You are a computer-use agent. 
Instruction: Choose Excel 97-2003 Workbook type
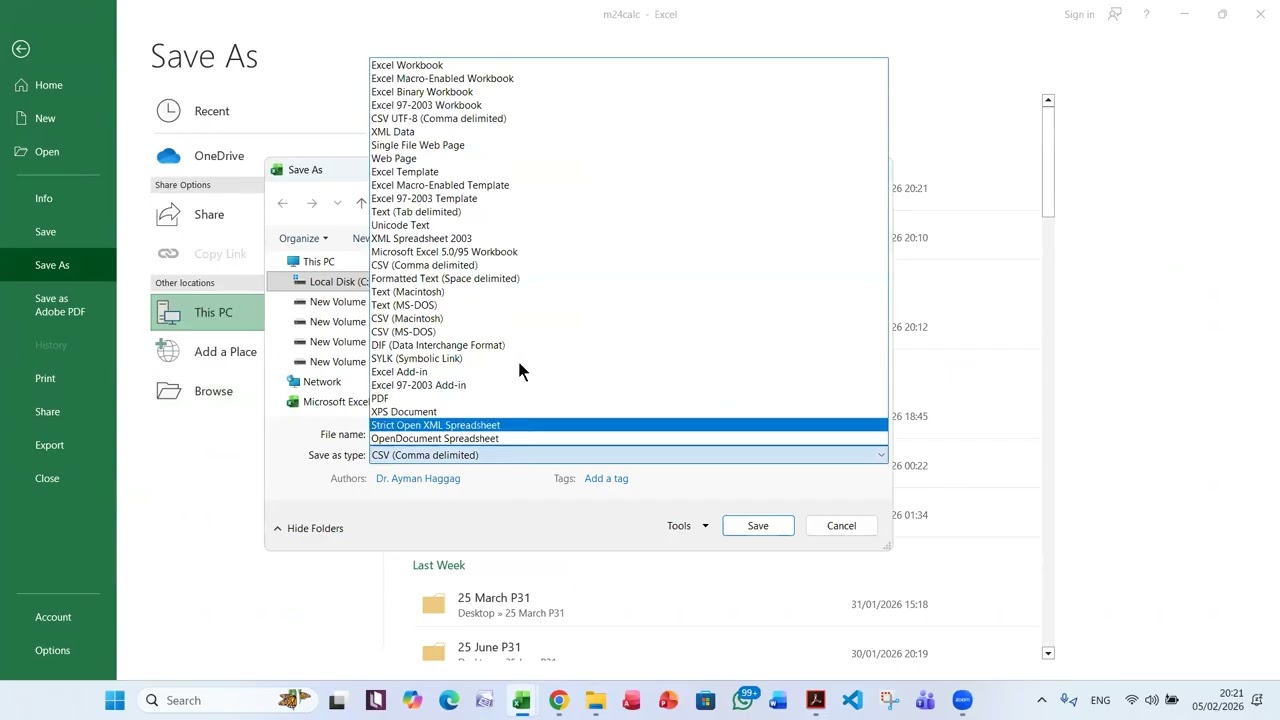(628, 105)
